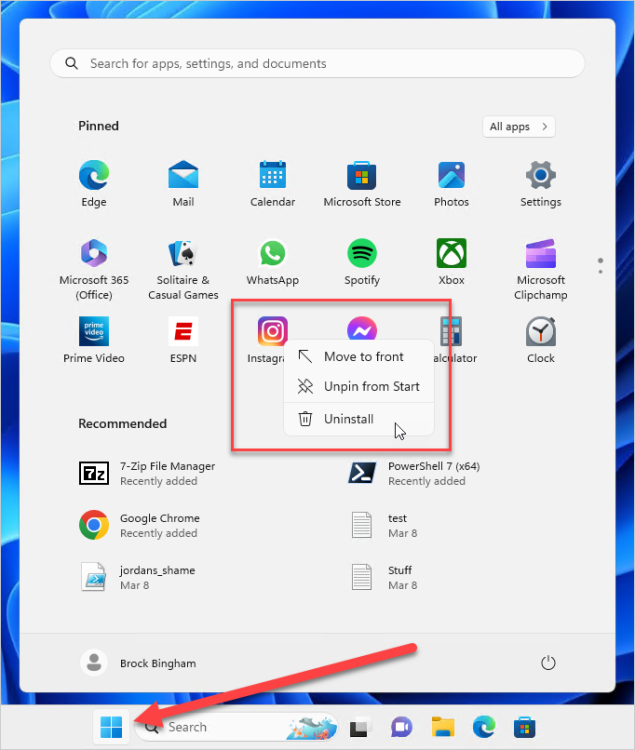Viewport: 635px width, 750px height.
Task: Open the Mail app
Action: tap(183, 184)
